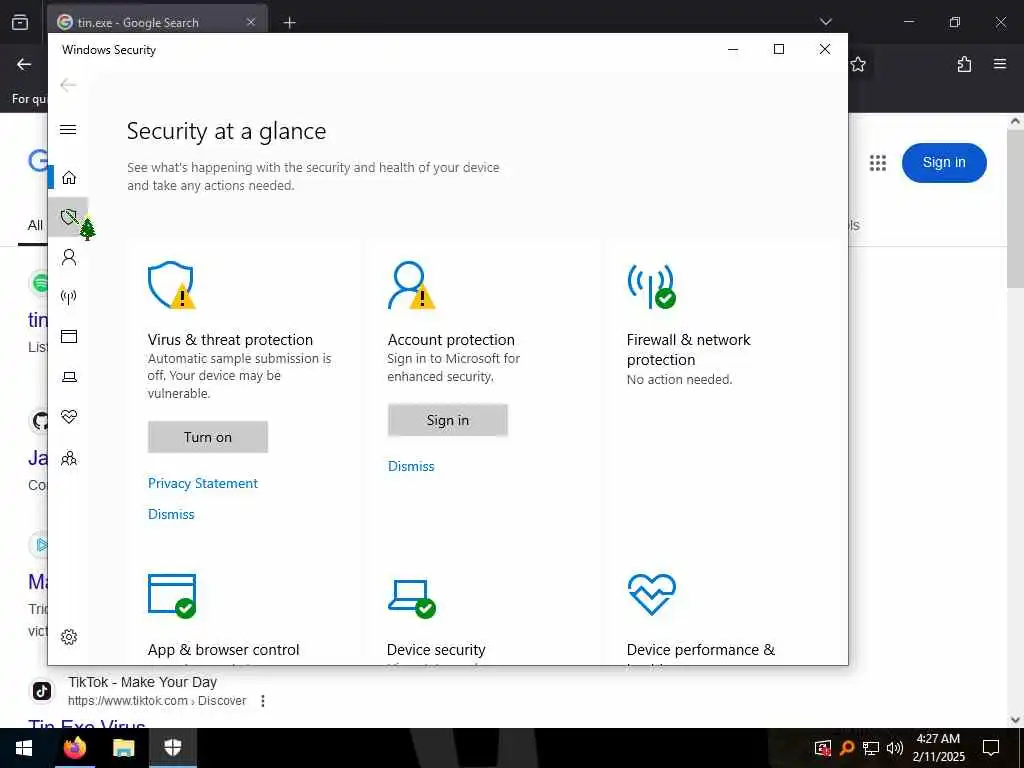The height and width of the screenshot is (768, 1024).
Task: Open the Windows Security hamburger menu
Action: pyautogui.click(x=68, y=129)
